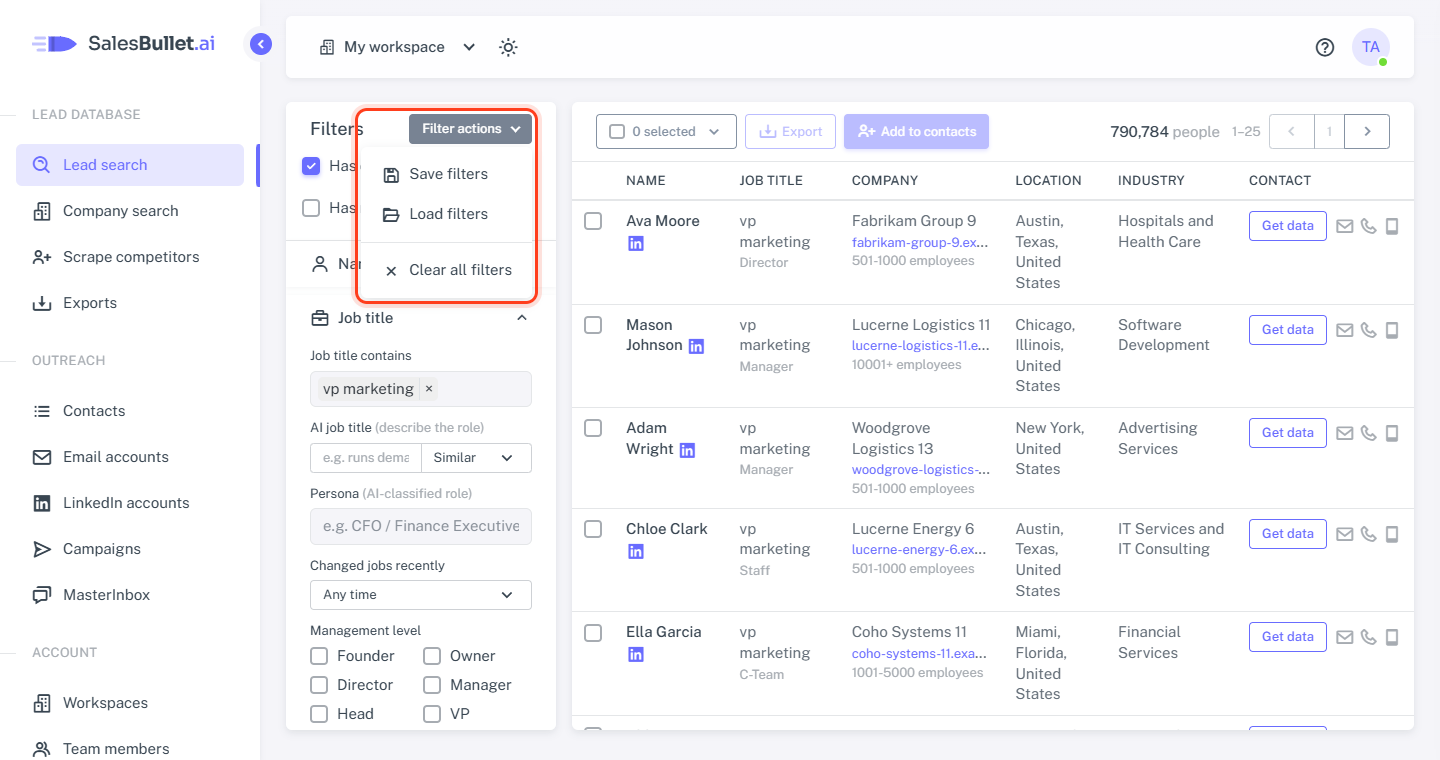Open Scrape competitors in the sidebar
This screenshot has width=1440, height=760.
click(x=130, y=257)
